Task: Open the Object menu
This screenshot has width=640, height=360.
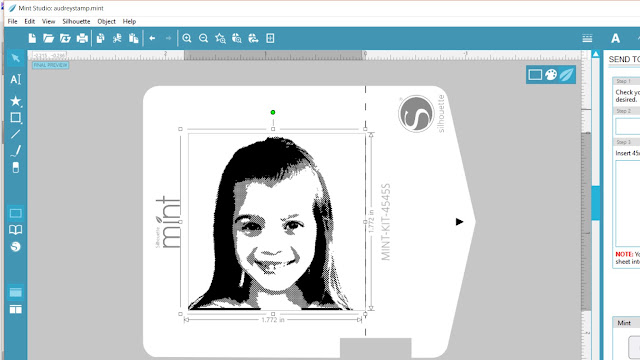Action: point(106,21)
